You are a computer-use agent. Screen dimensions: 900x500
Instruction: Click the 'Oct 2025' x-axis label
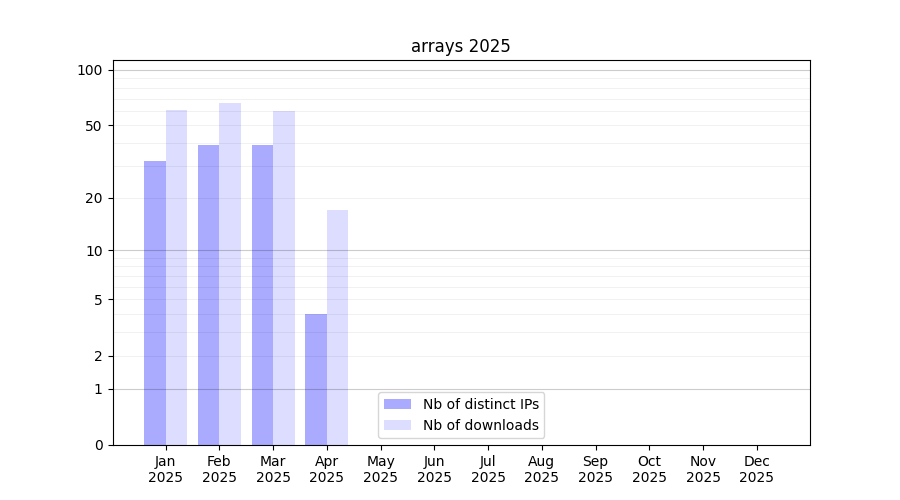(x=649, y=469)
